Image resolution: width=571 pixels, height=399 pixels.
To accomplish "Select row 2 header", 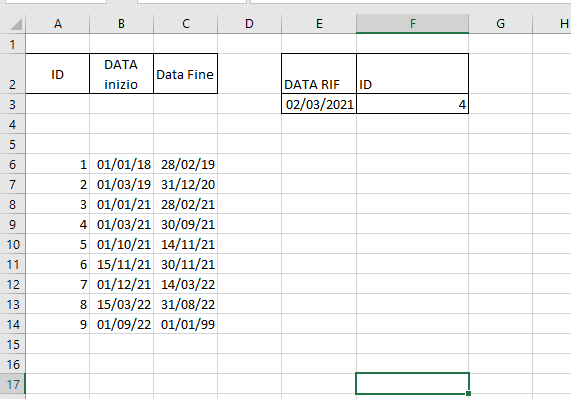I will tap(12, 74).
